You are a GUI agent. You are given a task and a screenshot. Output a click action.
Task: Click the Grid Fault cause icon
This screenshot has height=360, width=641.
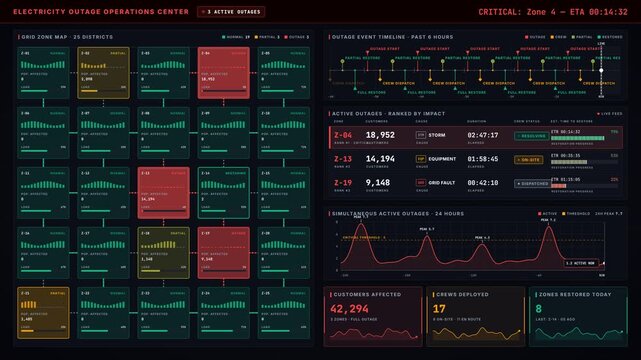(421, 183)
